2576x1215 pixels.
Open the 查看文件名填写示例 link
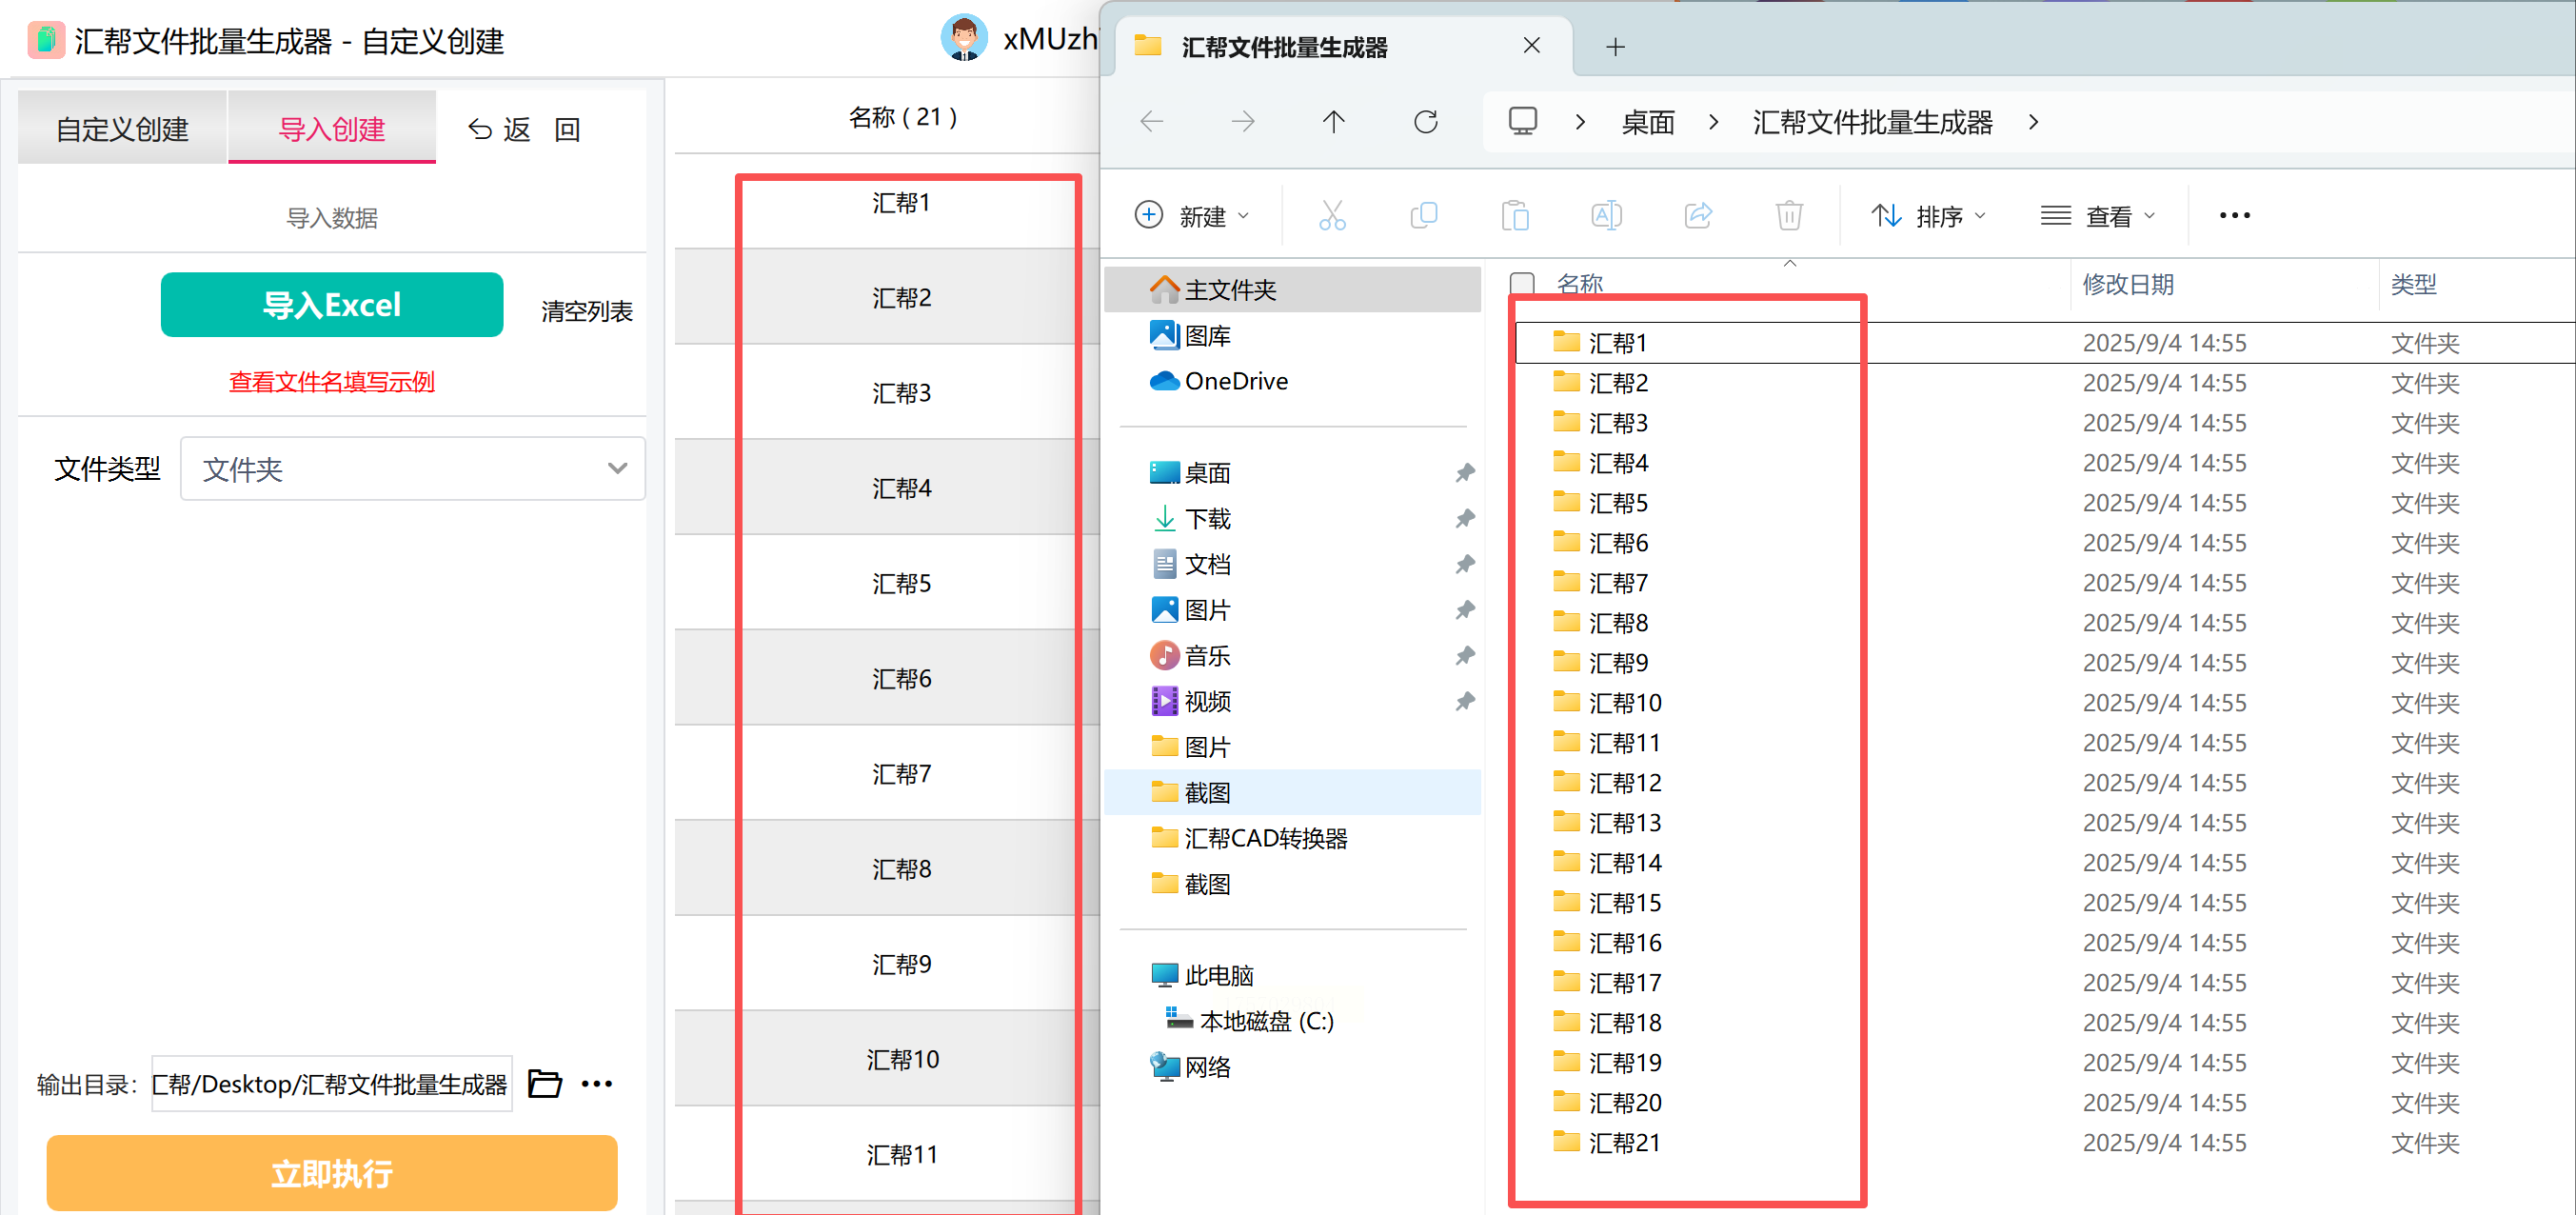click(332, 381)
